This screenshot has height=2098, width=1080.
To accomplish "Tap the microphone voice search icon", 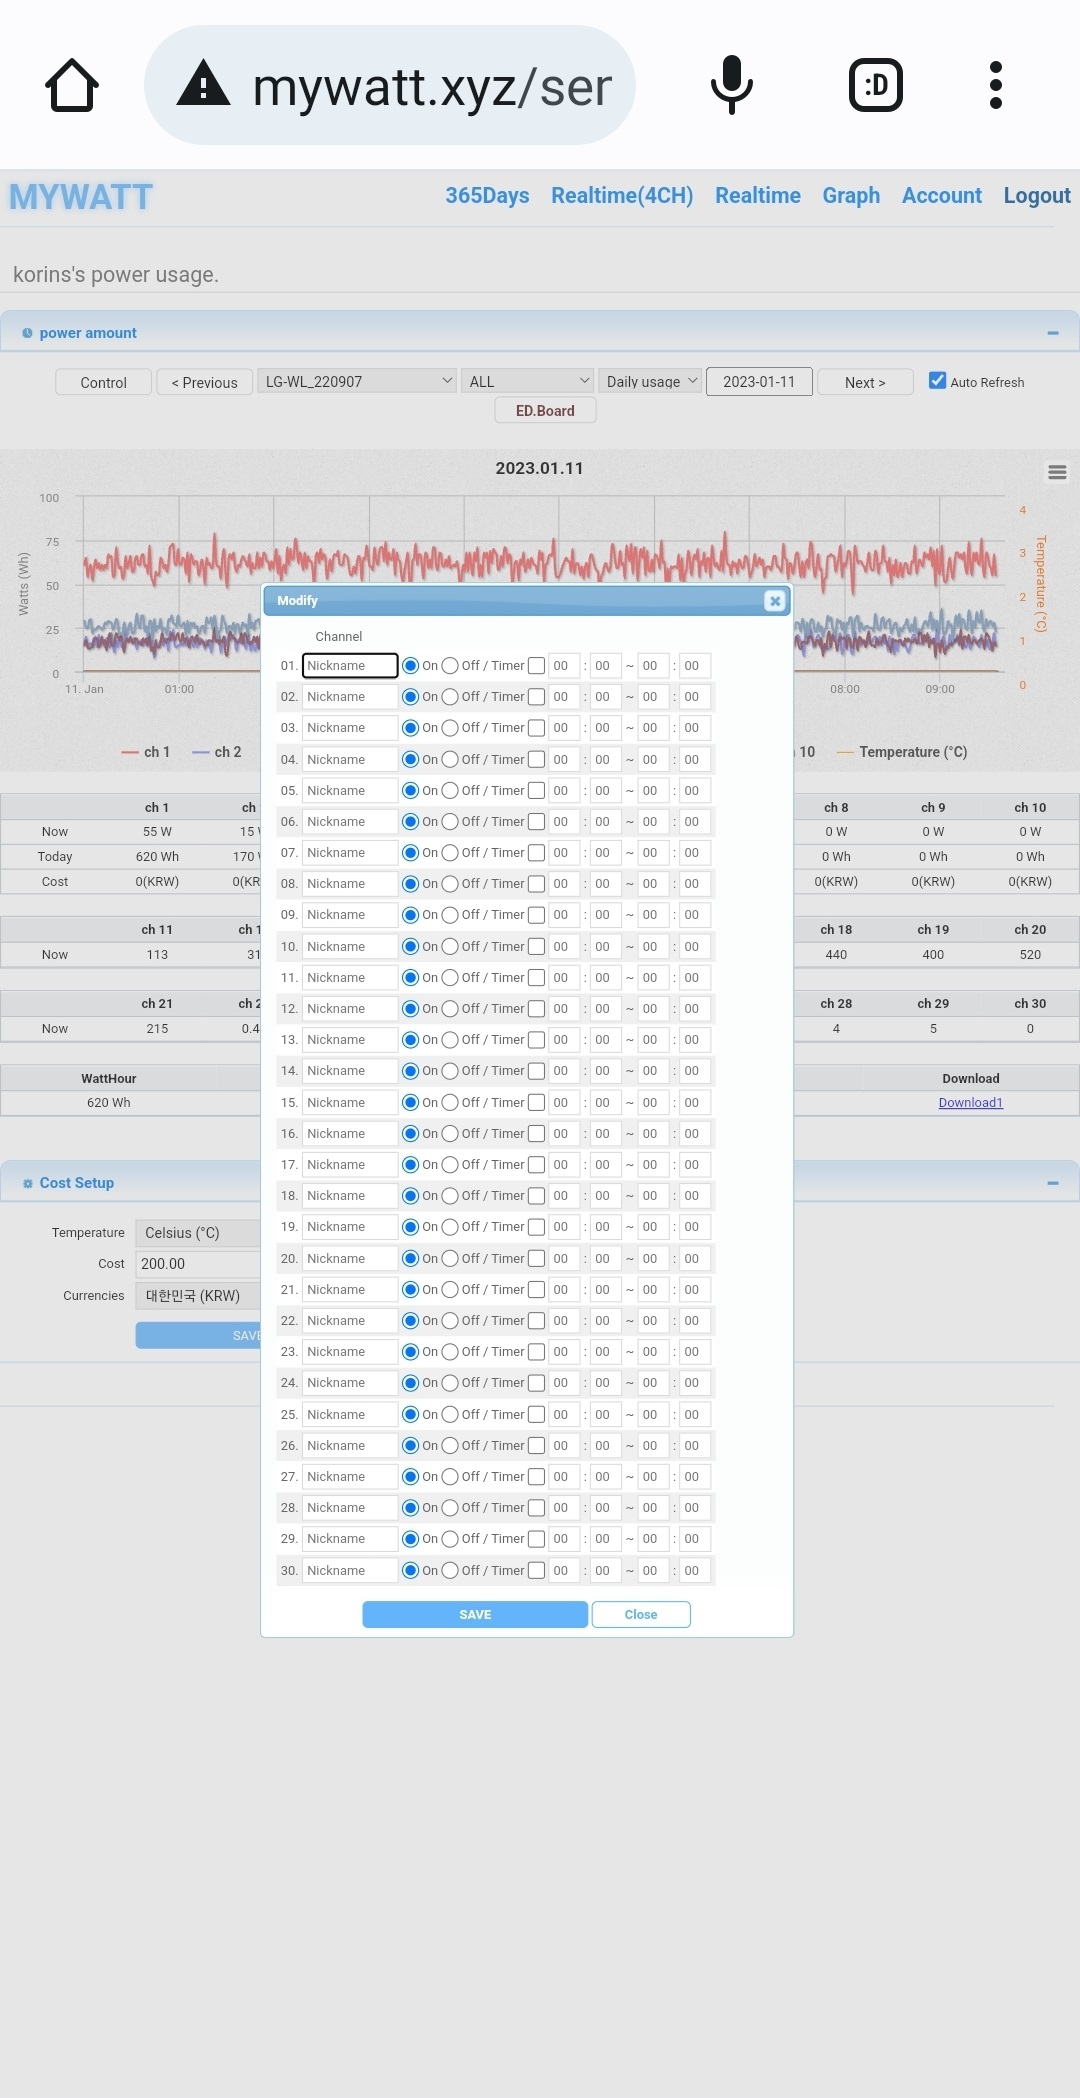I will click(731, 85).
